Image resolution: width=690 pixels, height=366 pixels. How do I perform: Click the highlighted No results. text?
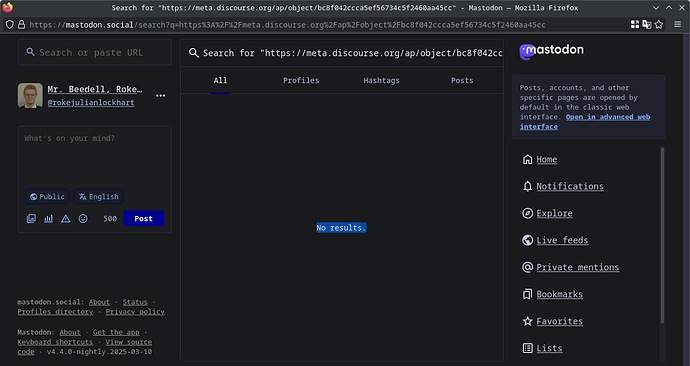[341, 228]
